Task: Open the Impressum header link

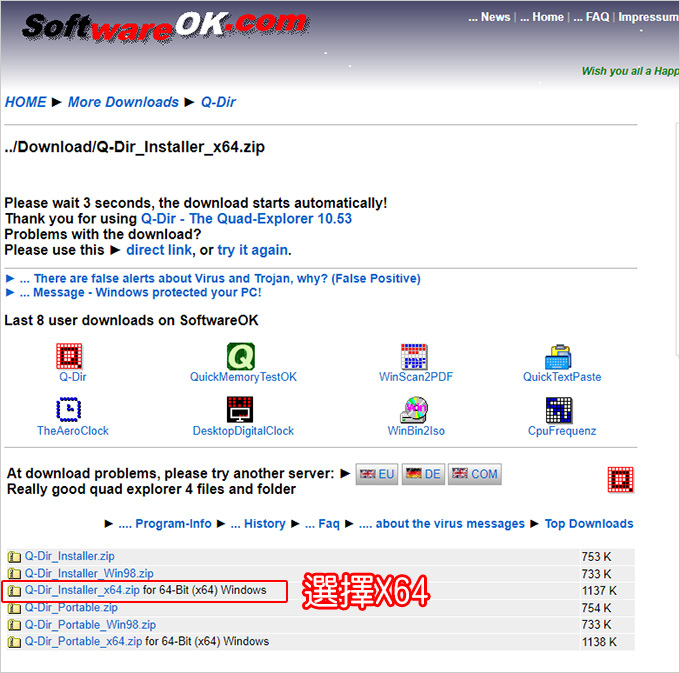Action: (x=649, y=17)
